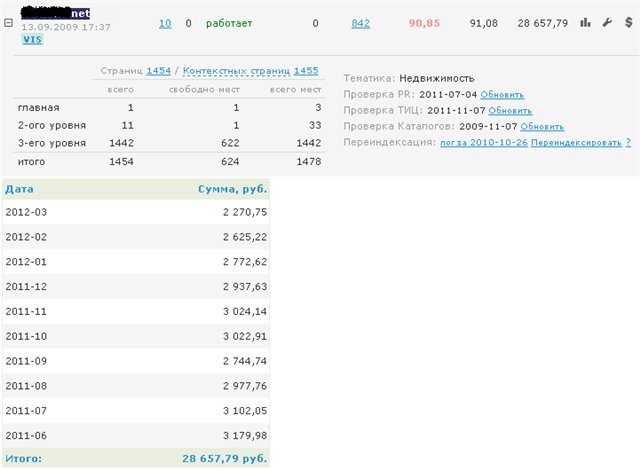This screenshot has height=470, width=640.
Task: Open the 842 link in site row
Action: coord(361,22)
